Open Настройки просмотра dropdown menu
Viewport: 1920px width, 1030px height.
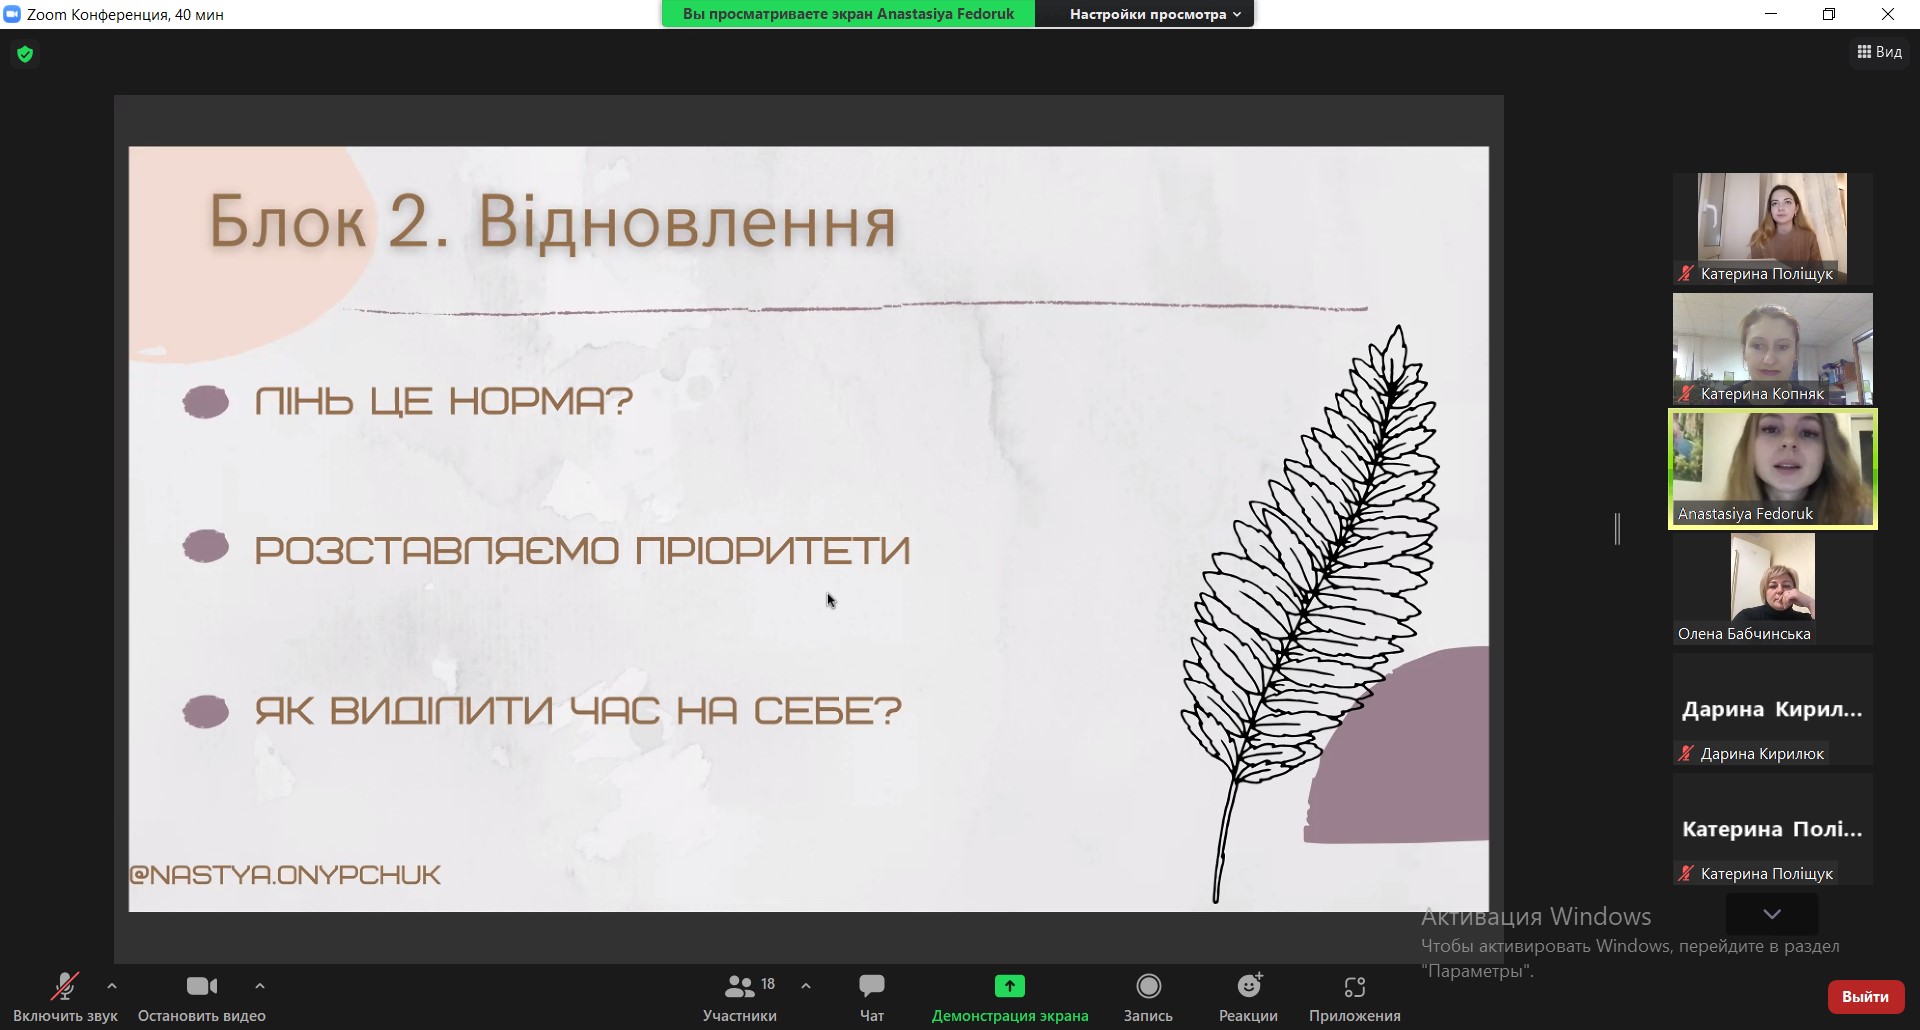tap(1154, 14)
